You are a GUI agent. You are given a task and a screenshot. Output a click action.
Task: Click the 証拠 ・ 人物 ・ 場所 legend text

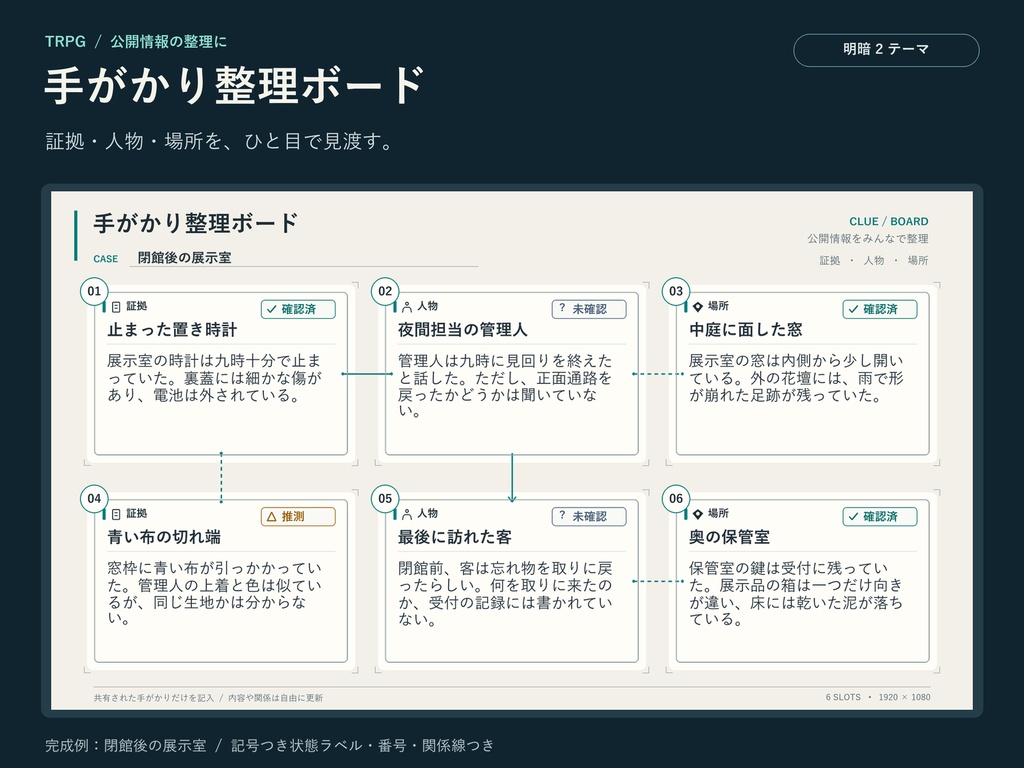pyautogui.click(x=874, y=261)
